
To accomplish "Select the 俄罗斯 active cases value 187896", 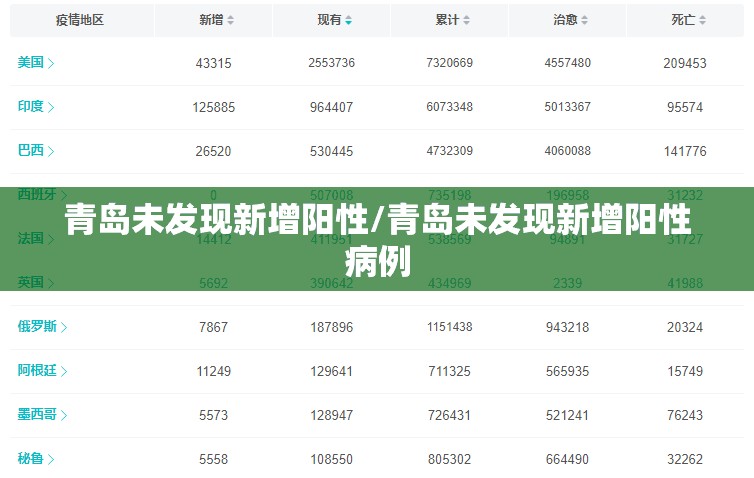I will click(331, 327).
